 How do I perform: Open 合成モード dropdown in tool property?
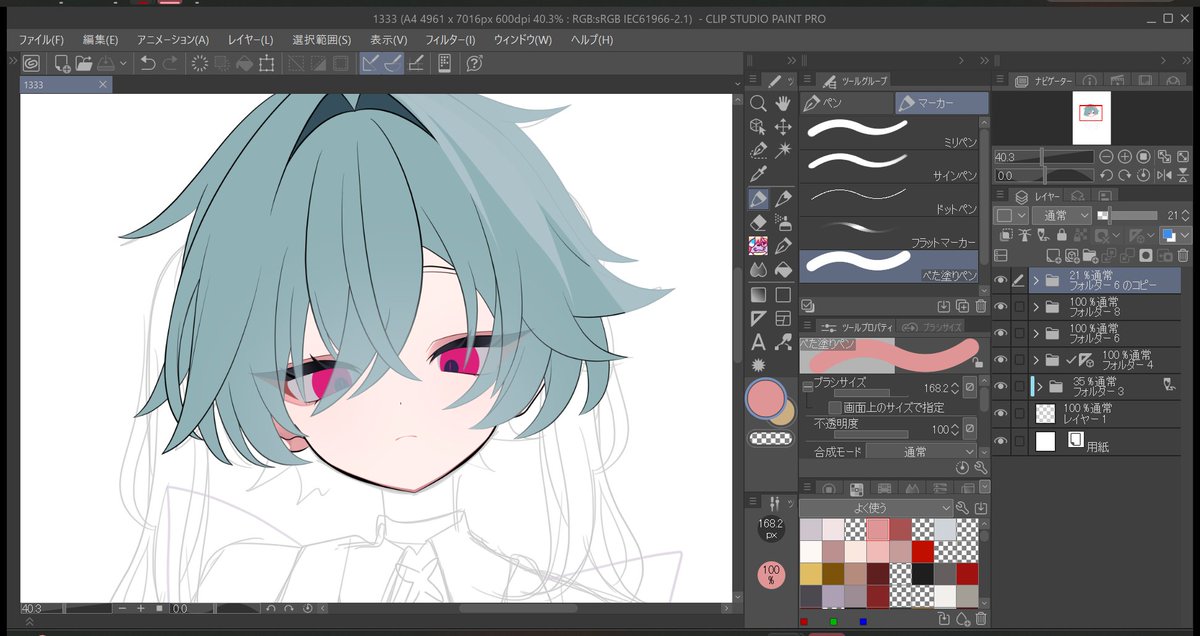[923, 452]
